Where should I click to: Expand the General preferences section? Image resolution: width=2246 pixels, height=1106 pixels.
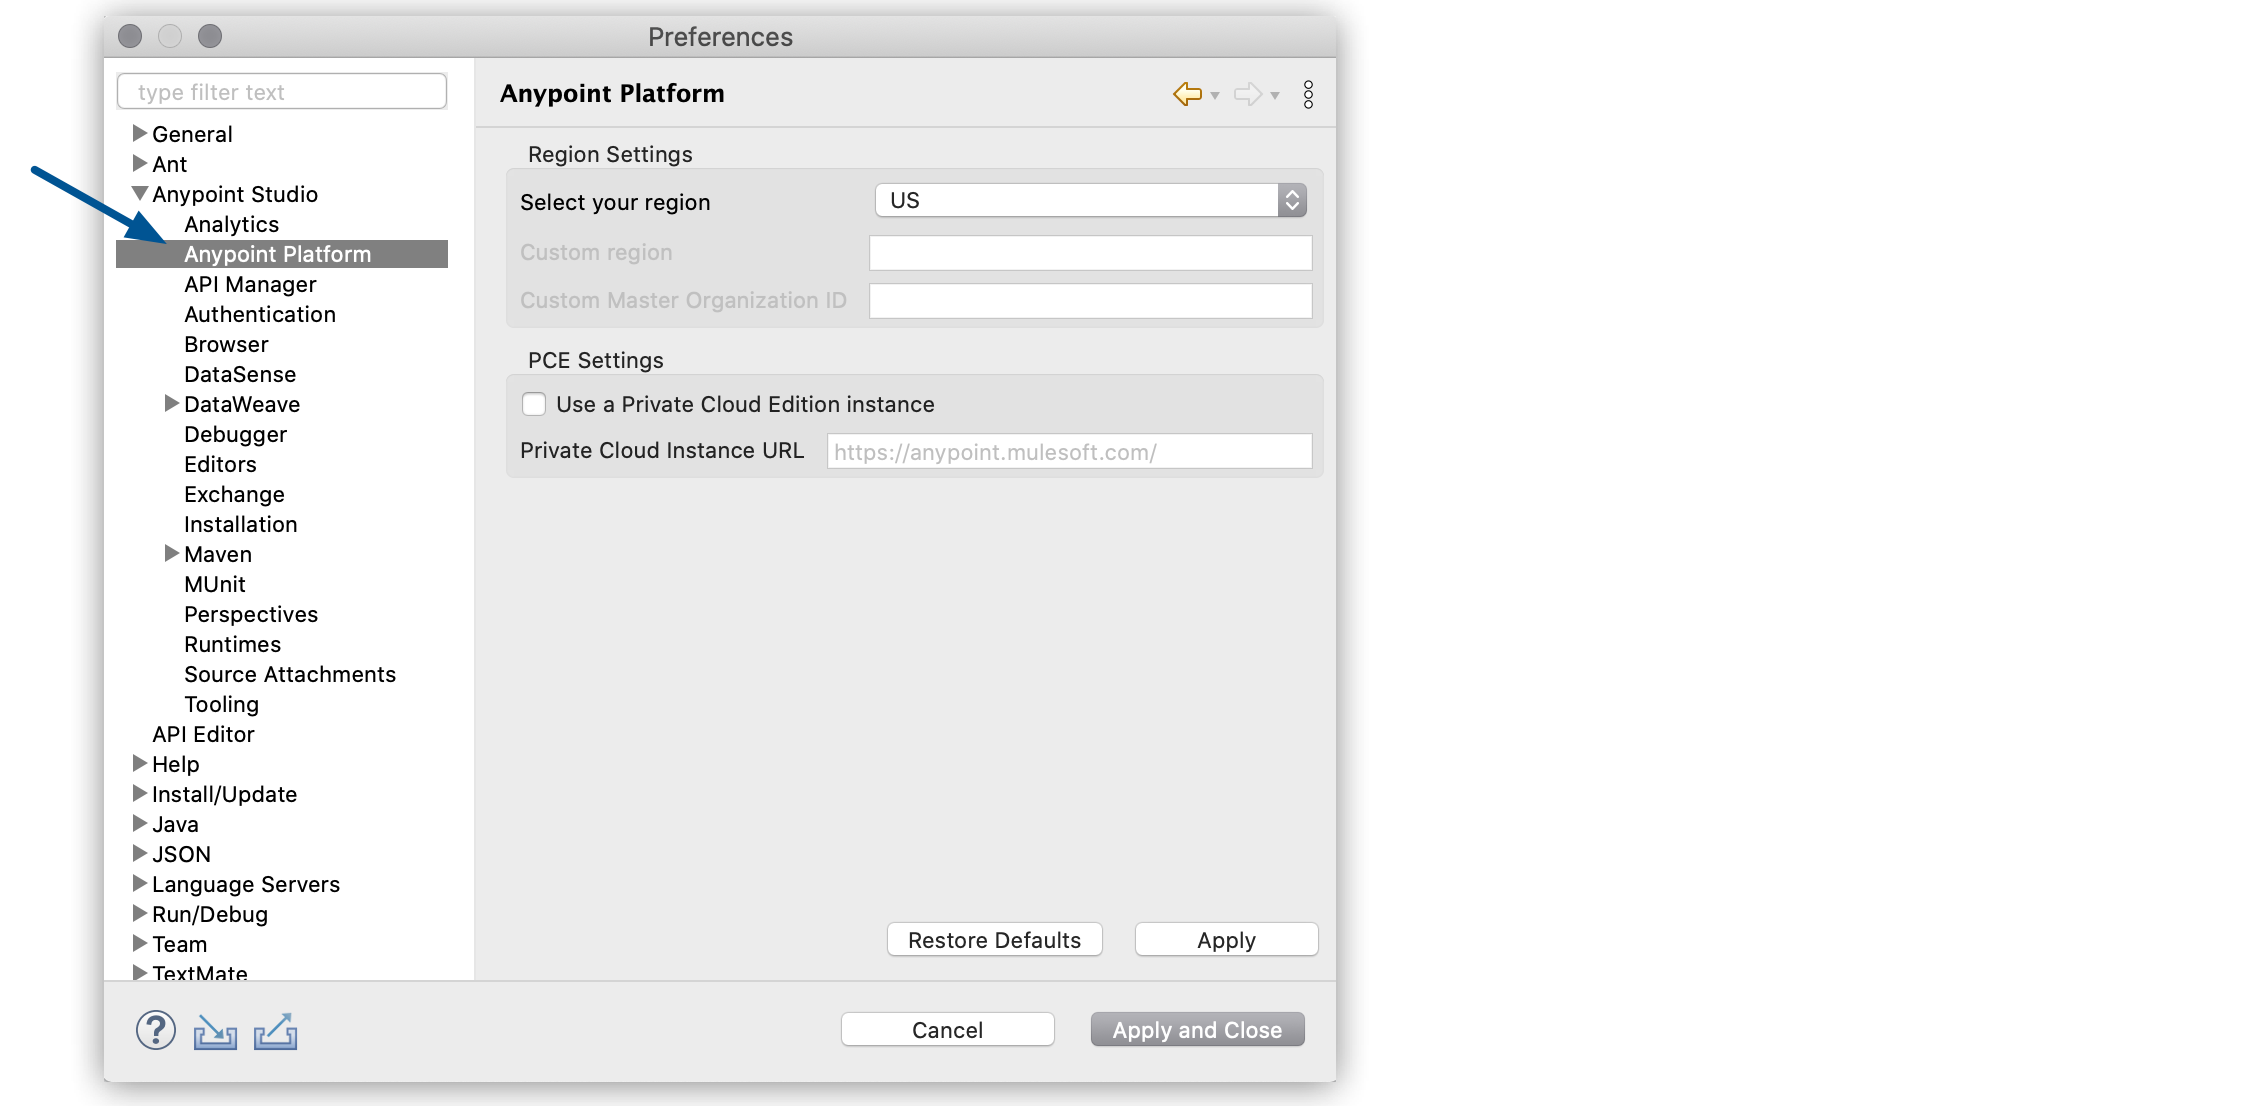tap(140, 133)
